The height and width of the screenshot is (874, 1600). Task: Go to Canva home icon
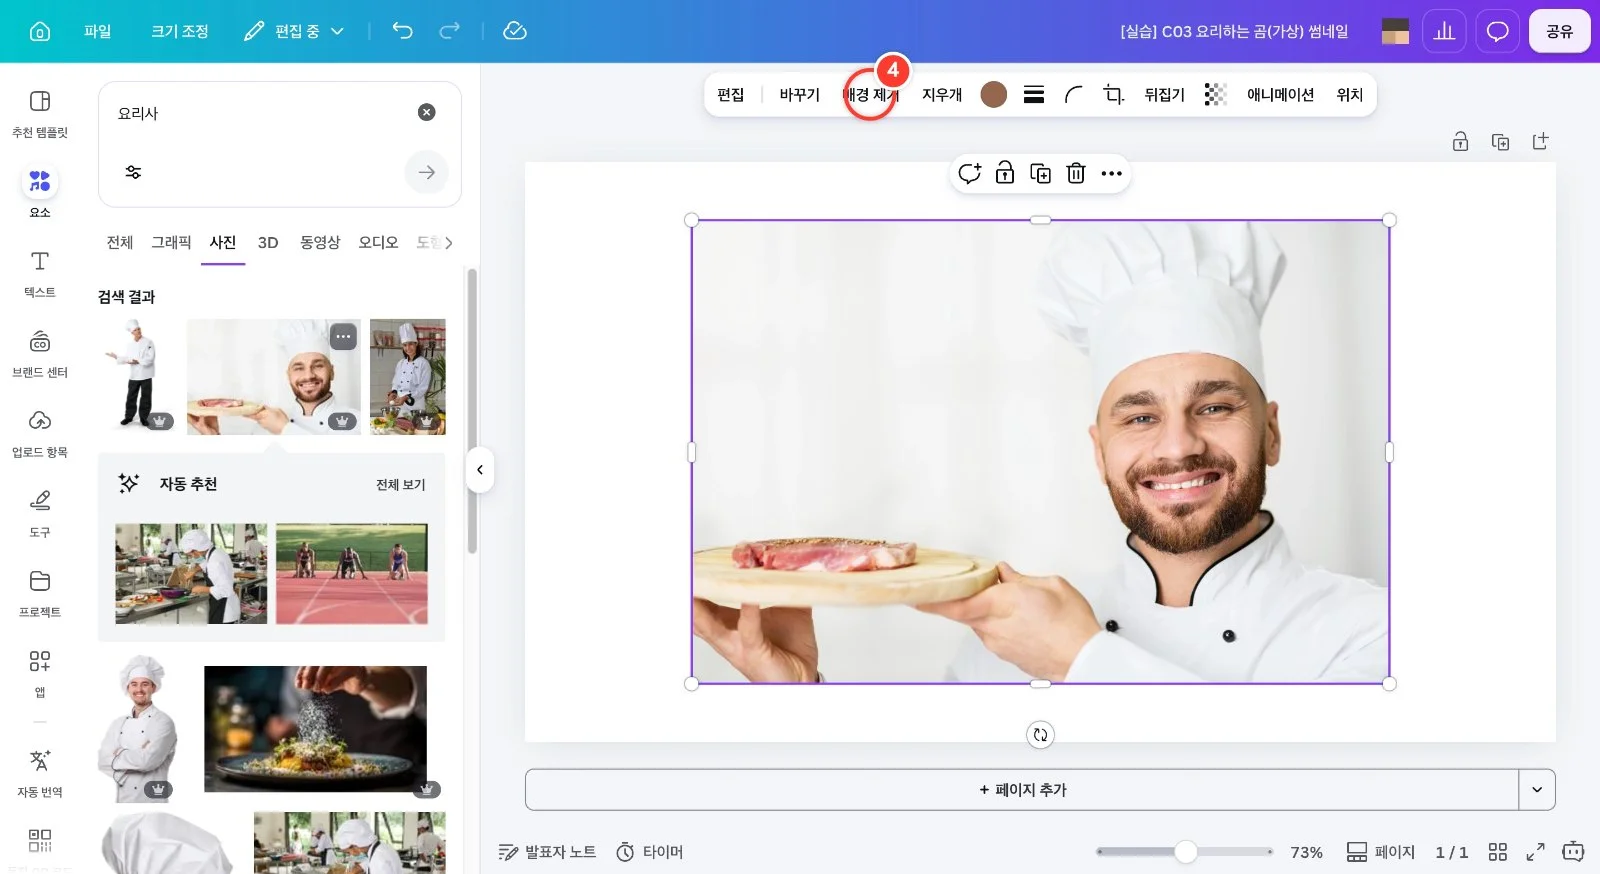coord(40,31)
